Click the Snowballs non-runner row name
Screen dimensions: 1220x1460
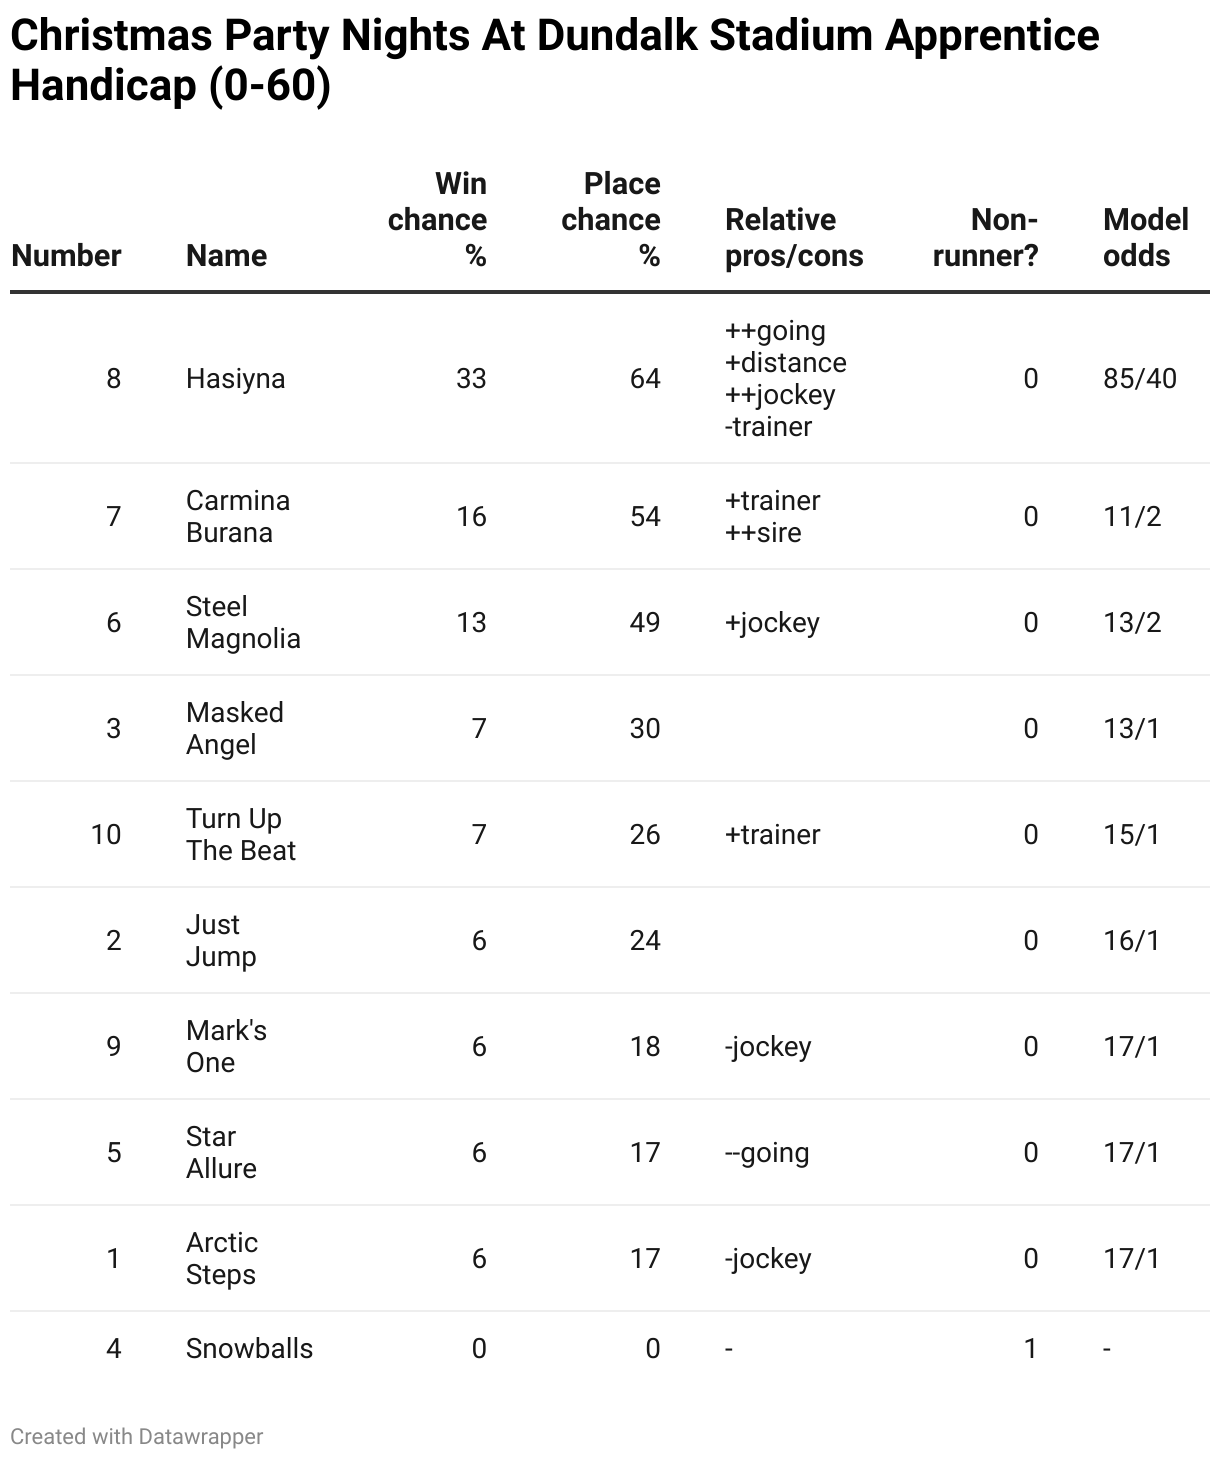click(x=249, y=1349)
